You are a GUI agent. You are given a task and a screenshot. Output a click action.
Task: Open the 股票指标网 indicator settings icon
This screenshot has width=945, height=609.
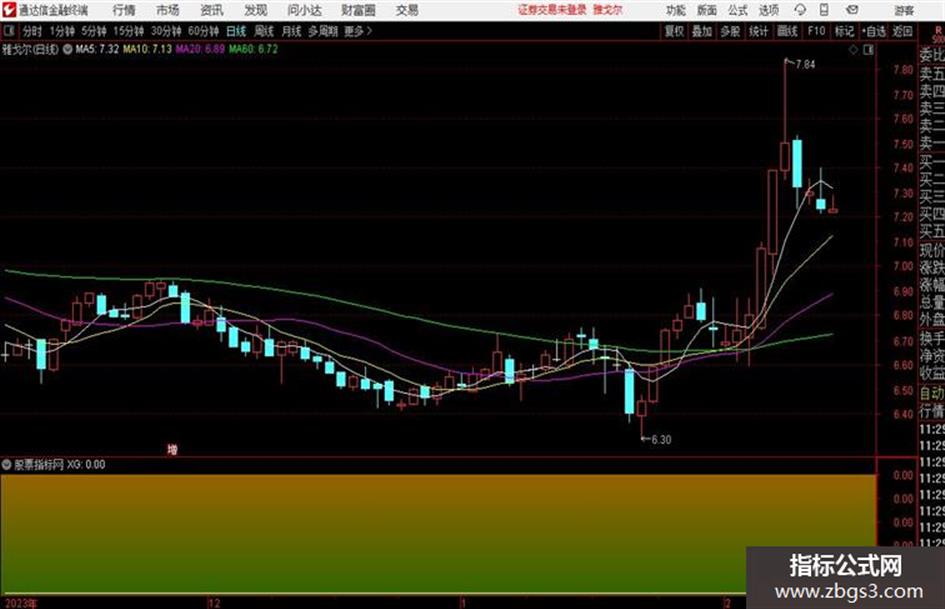pos(7,464)
